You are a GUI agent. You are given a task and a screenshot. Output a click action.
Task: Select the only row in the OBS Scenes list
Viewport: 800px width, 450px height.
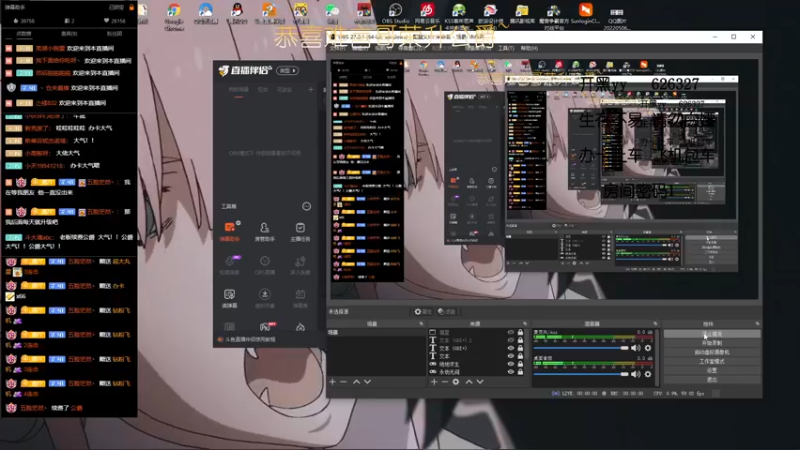(376, 332)
